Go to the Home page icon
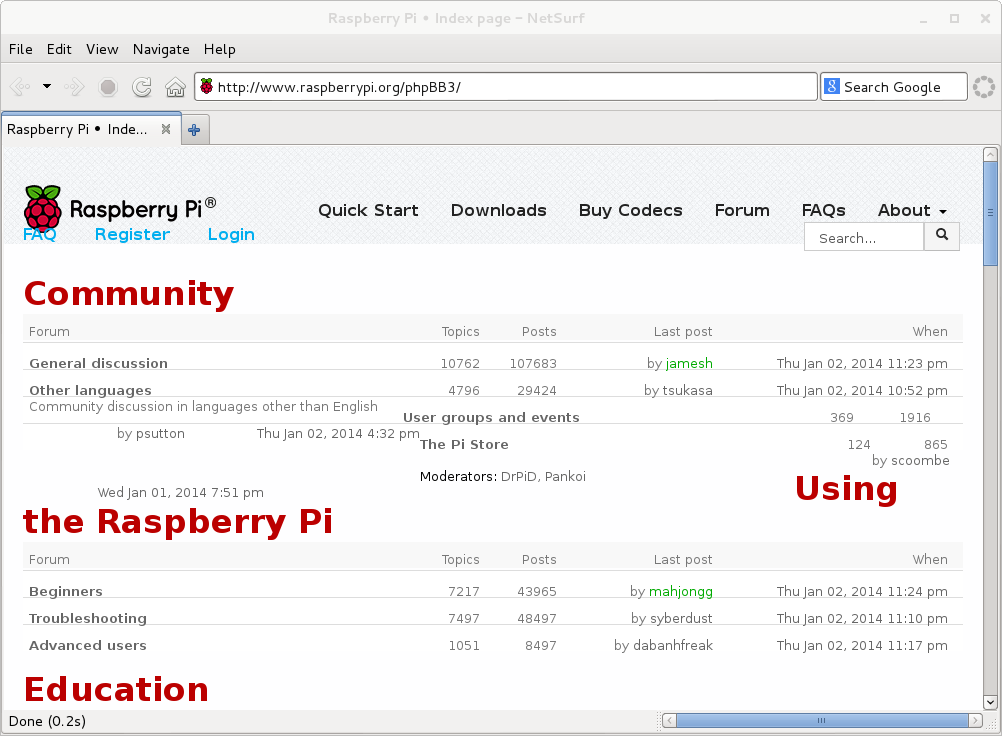 coord(175,86)
